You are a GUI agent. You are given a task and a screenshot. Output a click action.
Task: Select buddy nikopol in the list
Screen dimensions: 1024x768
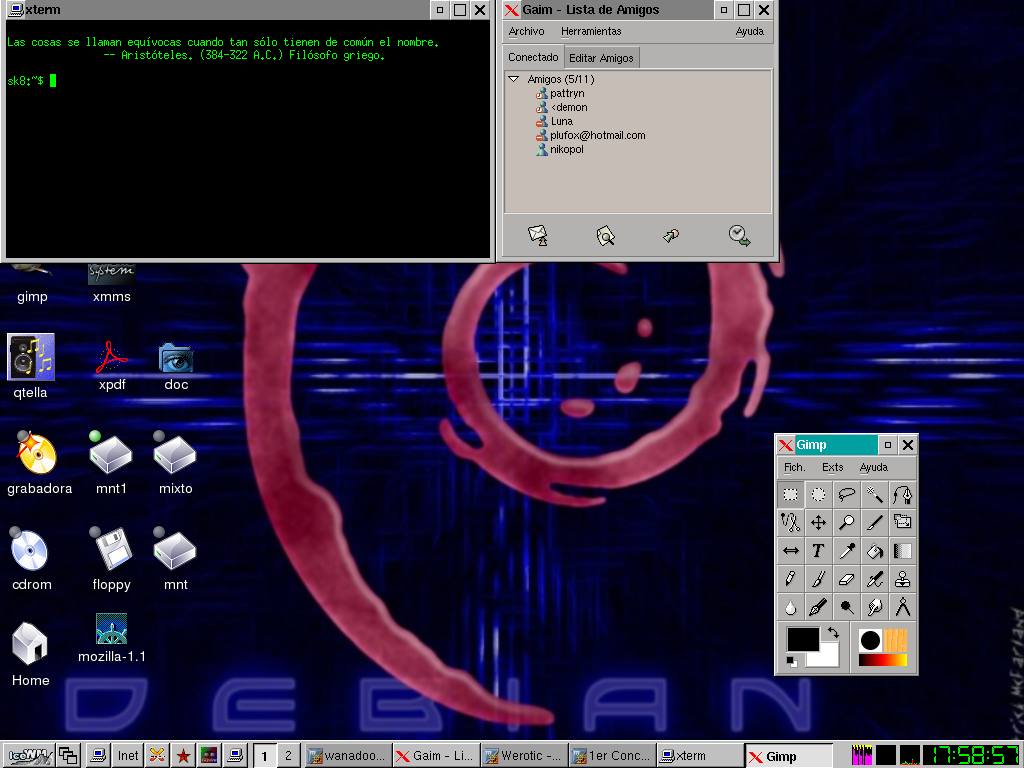(566, 150)
